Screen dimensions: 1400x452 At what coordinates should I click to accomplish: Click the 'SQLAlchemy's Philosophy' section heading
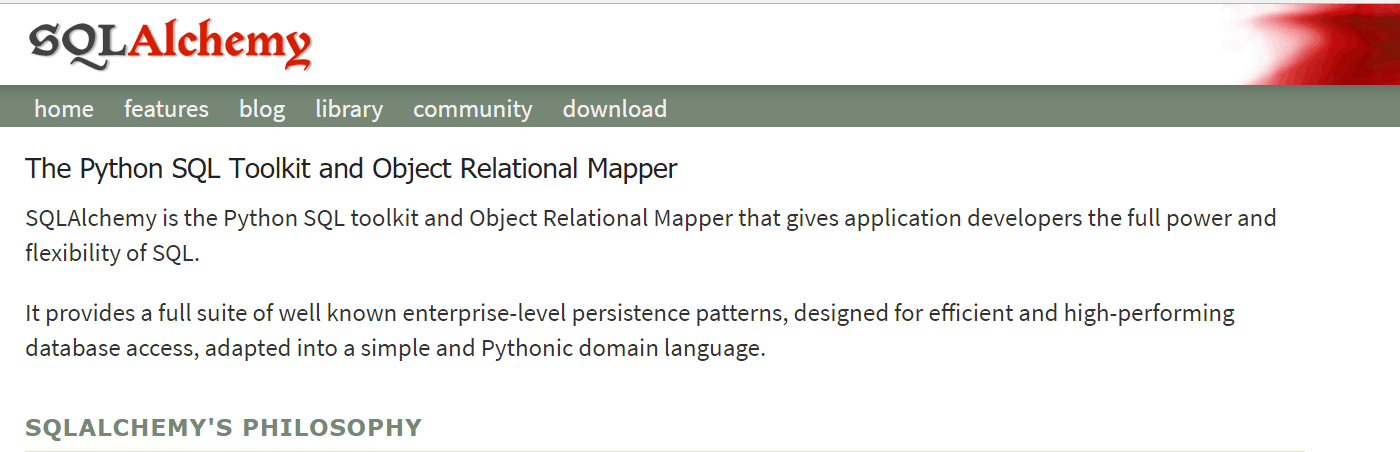point(223,428)
